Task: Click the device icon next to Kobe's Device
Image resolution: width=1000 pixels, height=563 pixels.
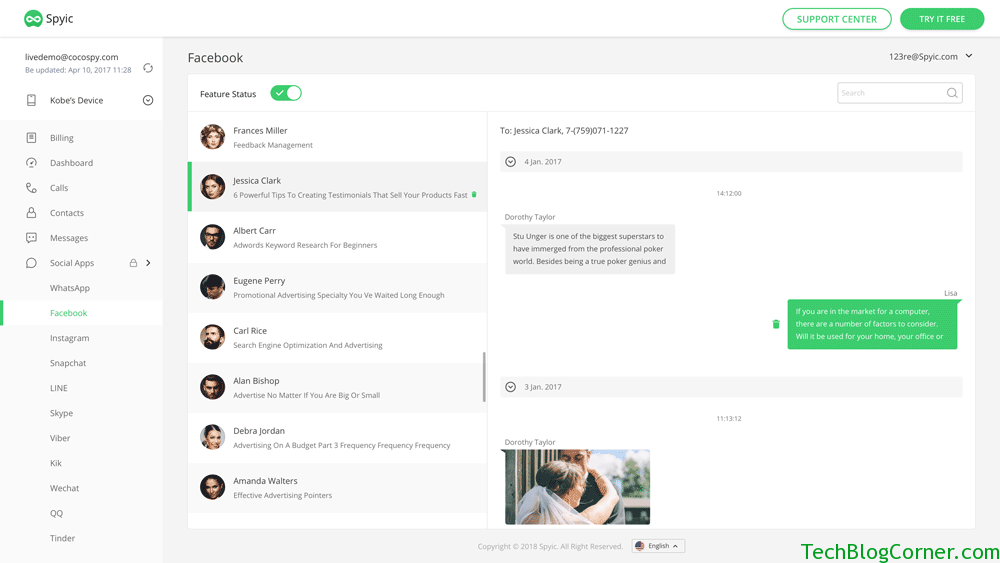Action: pos(31,100)
